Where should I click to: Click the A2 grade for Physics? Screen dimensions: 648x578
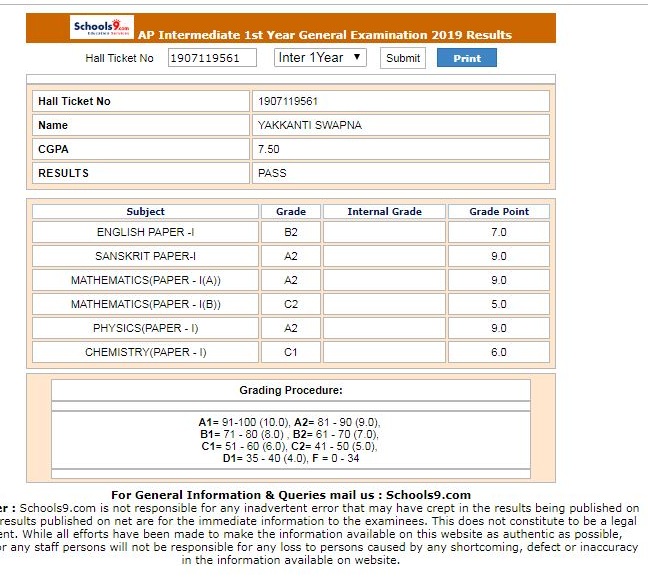coord(291,328)
